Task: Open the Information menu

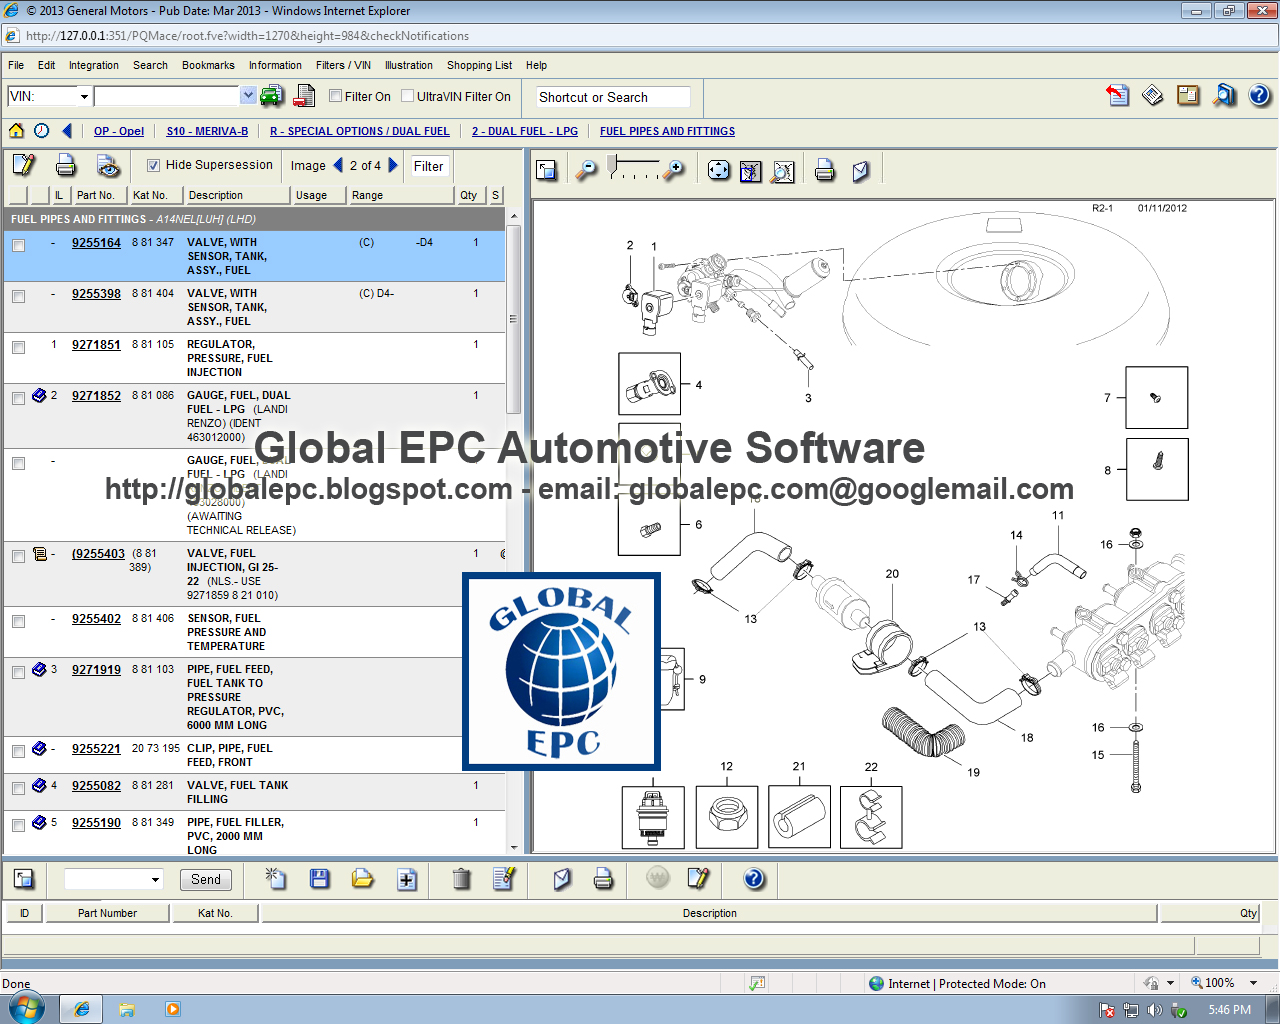Action: [275, 65]
